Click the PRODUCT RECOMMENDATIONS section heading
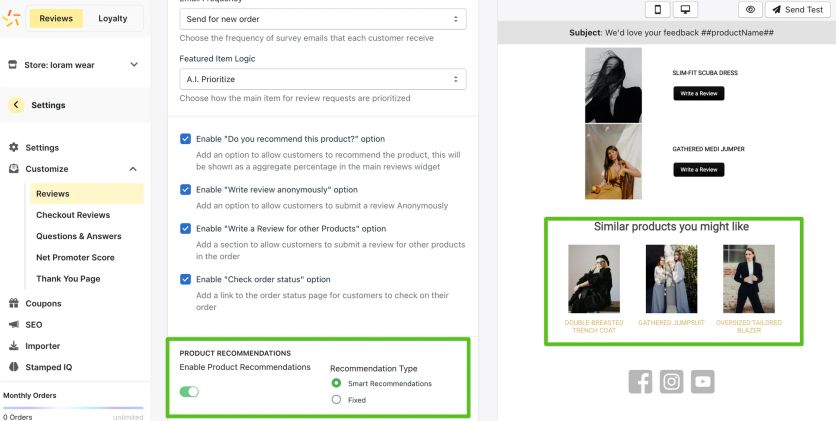836x421 pixels. pos(235,353)
